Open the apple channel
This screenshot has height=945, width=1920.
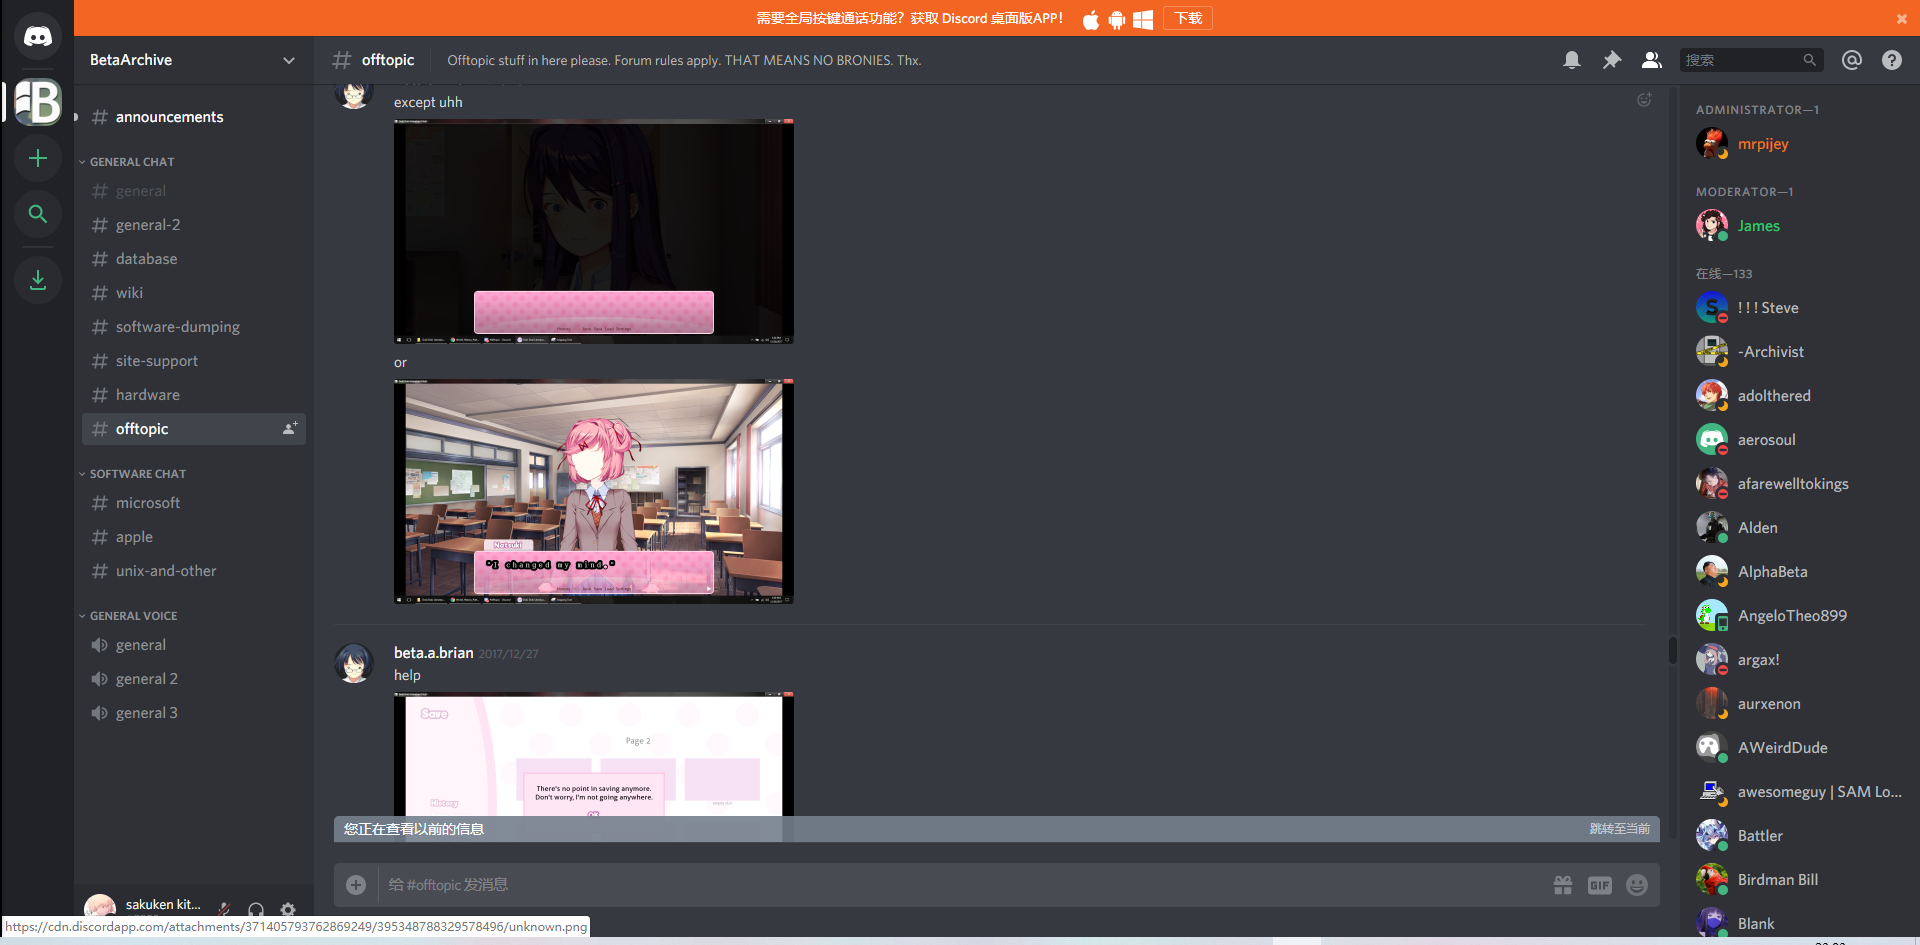point(194,537)
